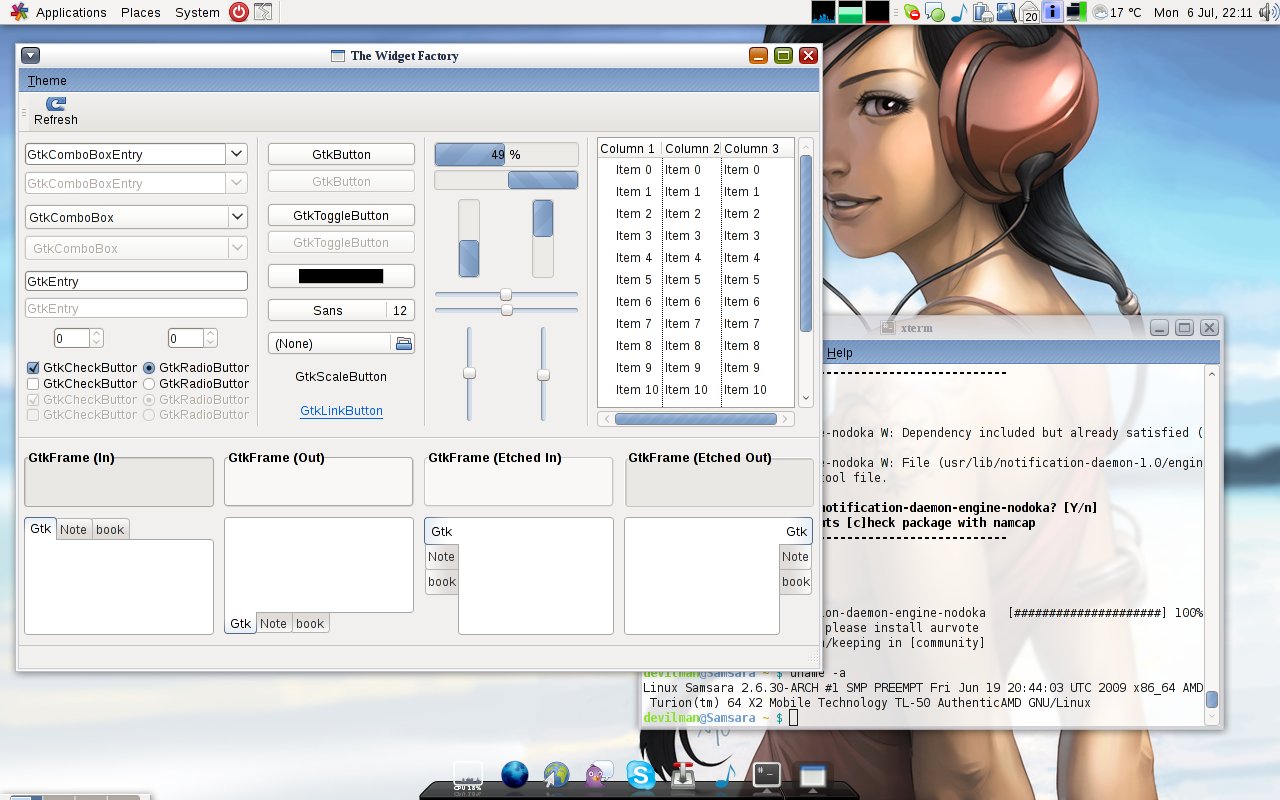Click the CPU 18% monitor in the dock
1280x800 pixels.
[x=468, y=775]
